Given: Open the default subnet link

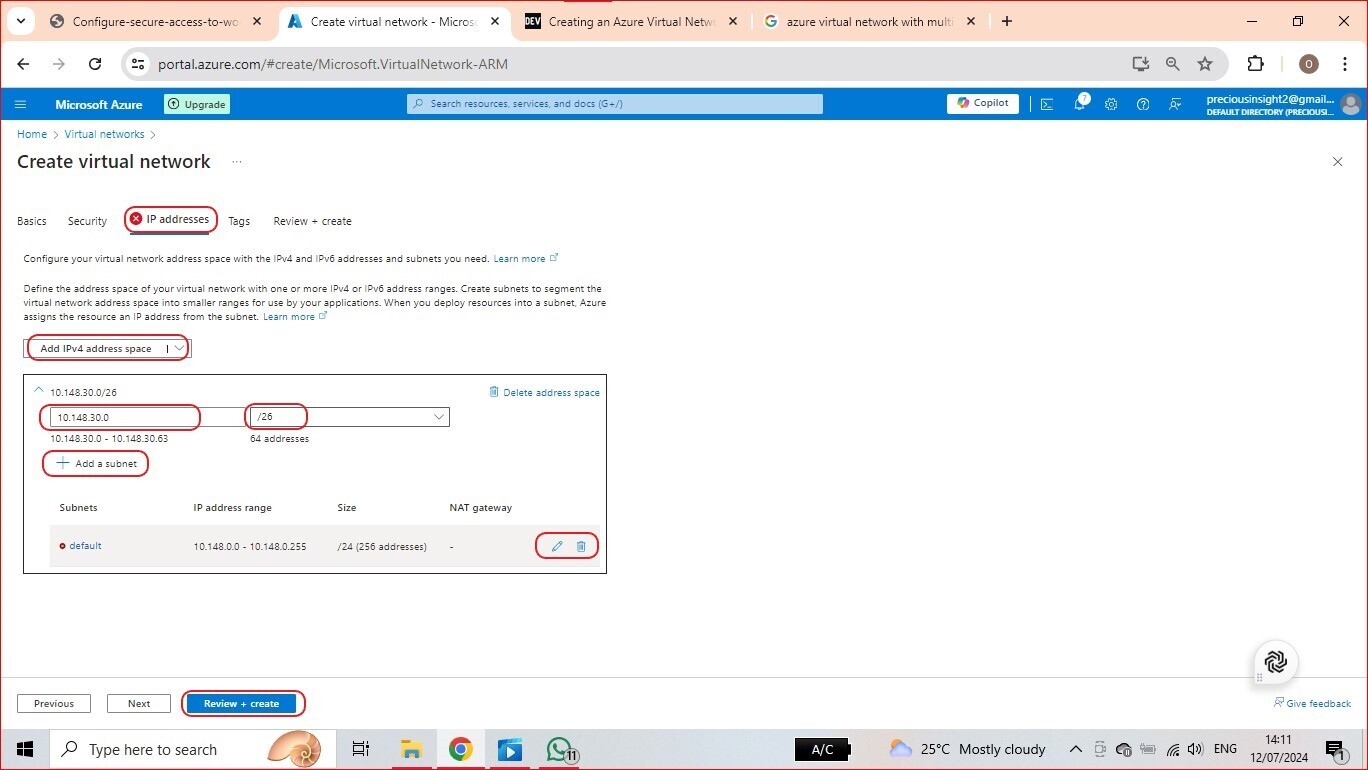Looking at the screenshot, I should (86, 546).
